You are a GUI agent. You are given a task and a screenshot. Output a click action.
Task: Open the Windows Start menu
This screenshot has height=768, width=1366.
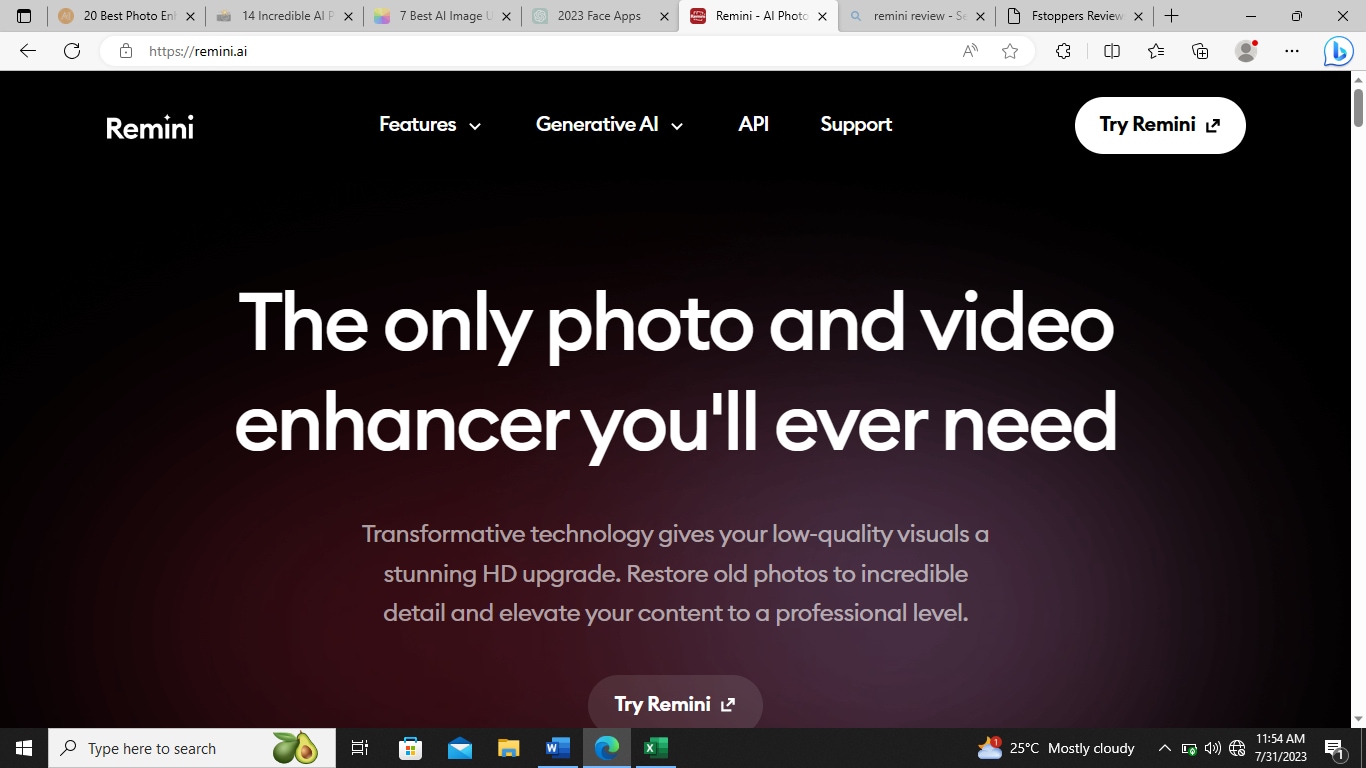pos(24,748)
